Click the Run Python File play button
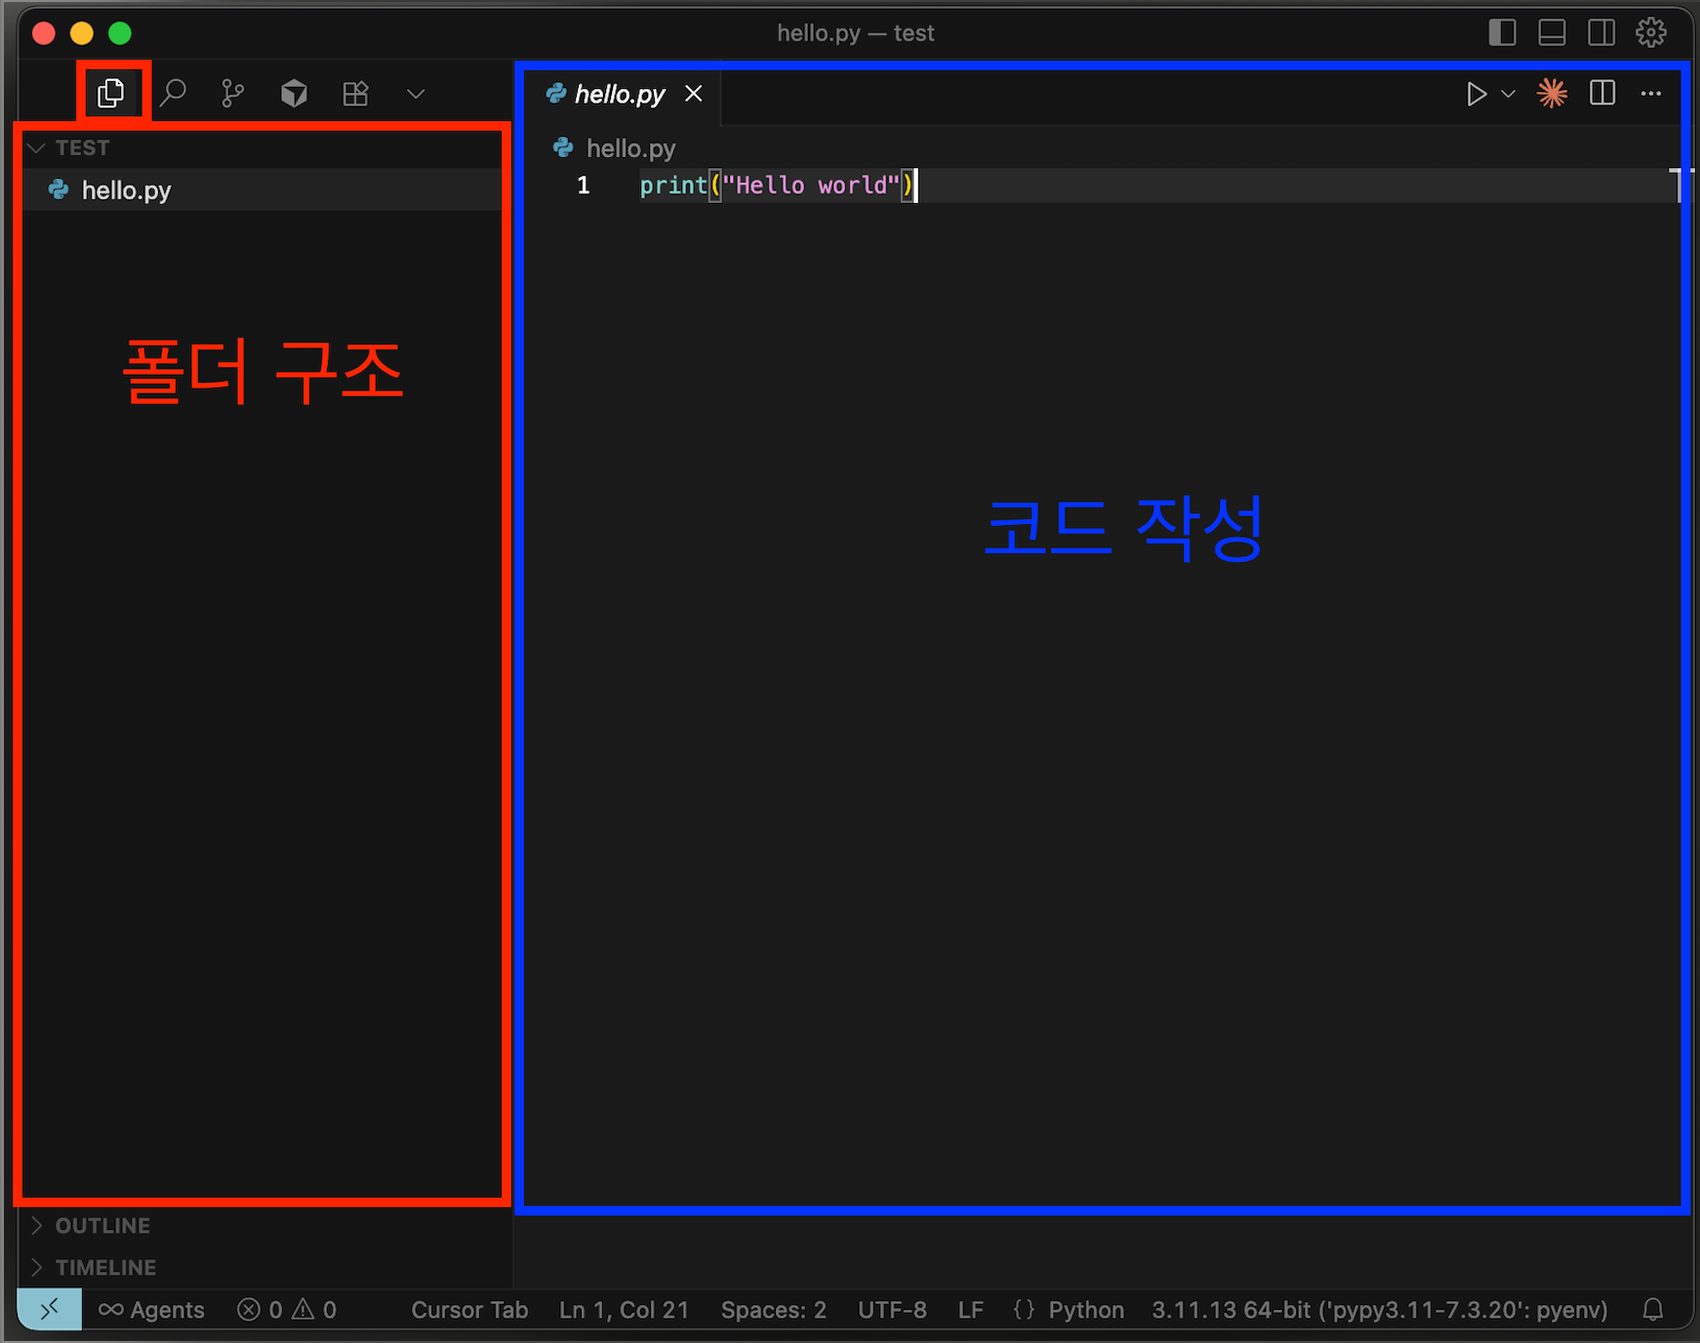 pos(1475,94)
